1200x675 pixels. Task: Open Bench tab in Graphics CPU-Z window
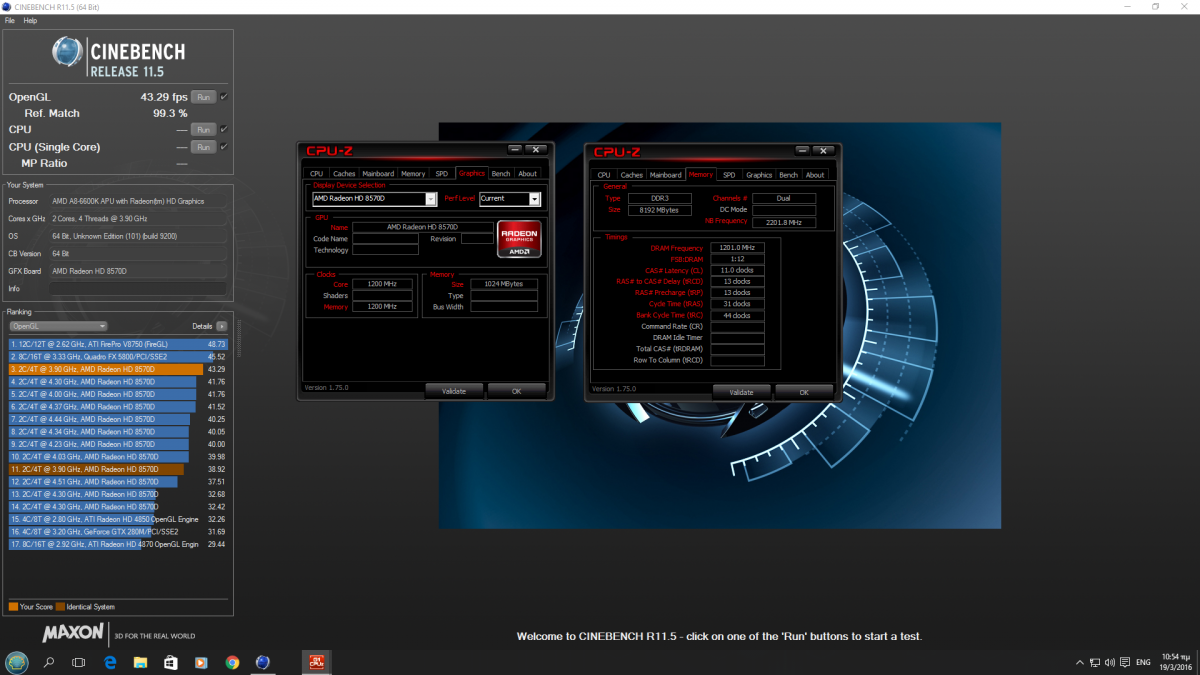pyautogui.click(x=501, y=174)
